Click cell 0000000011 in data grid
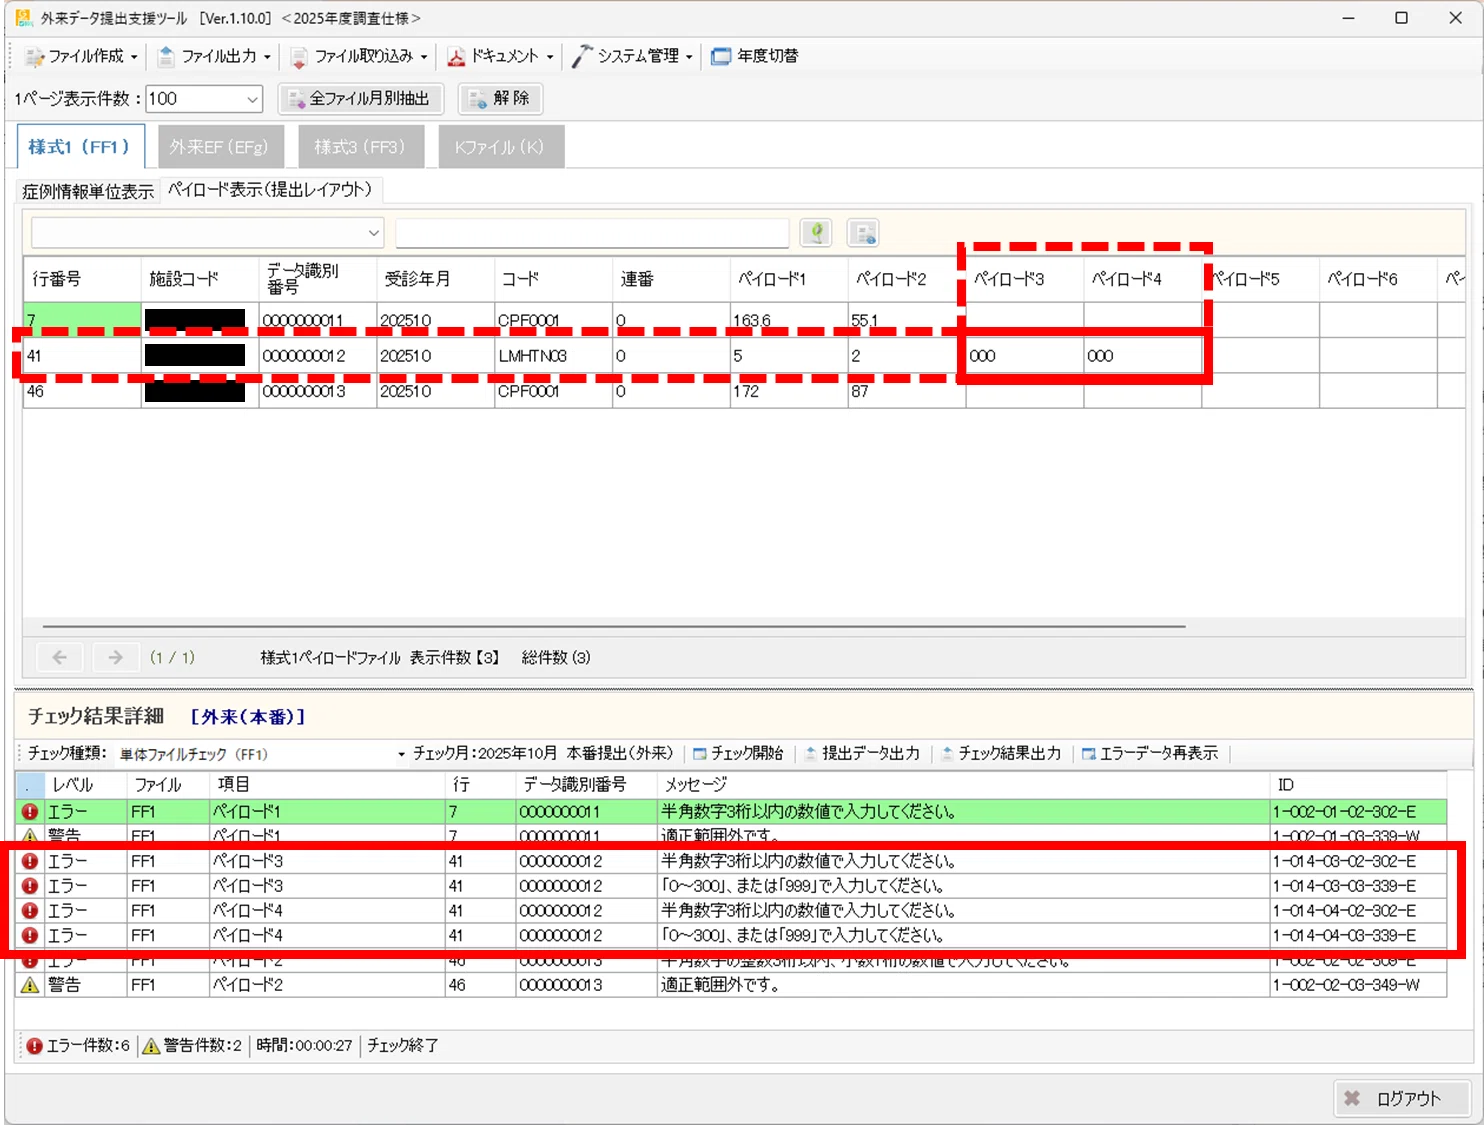This screenshot has width=1484, height=1125. tap(317, 320)
